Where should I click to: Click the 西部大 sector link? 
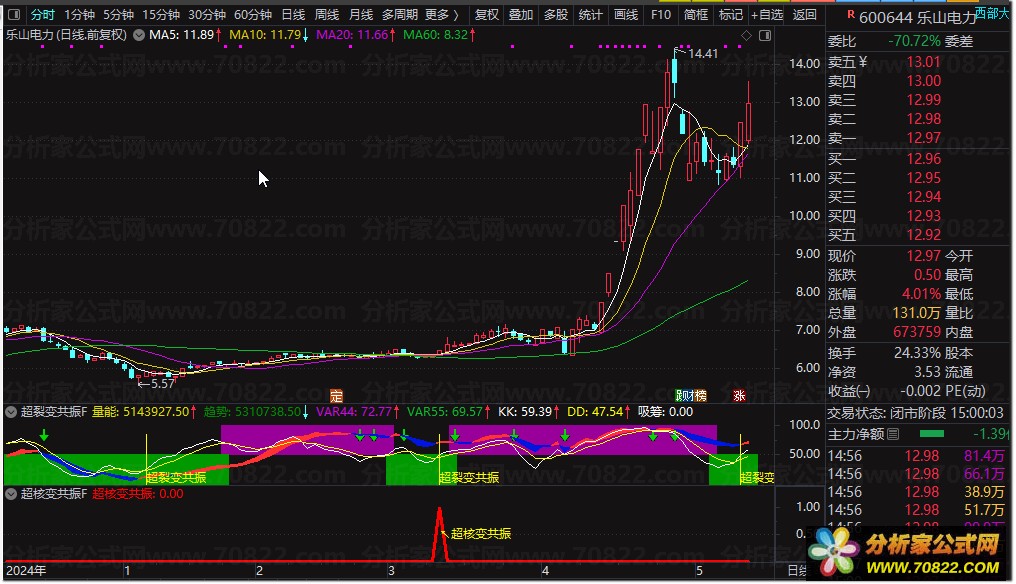[x=992, y=12]
